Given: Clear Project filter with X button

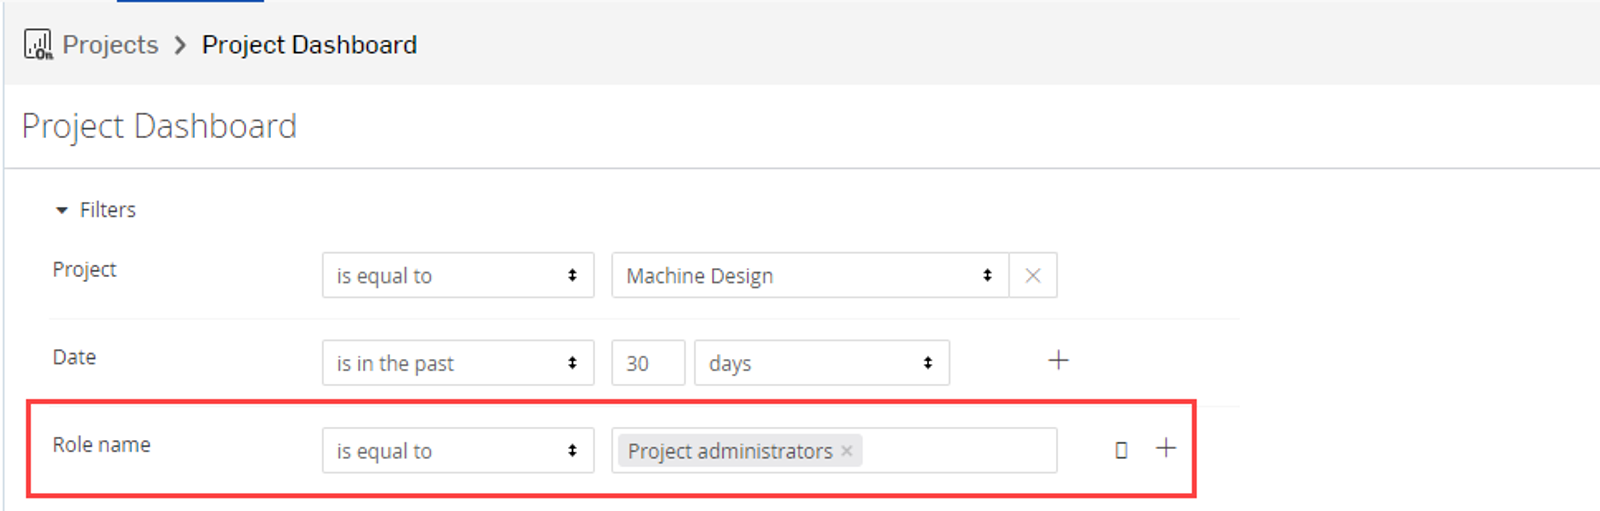Looking at the screenshot, I should (x=1033, y=275).
